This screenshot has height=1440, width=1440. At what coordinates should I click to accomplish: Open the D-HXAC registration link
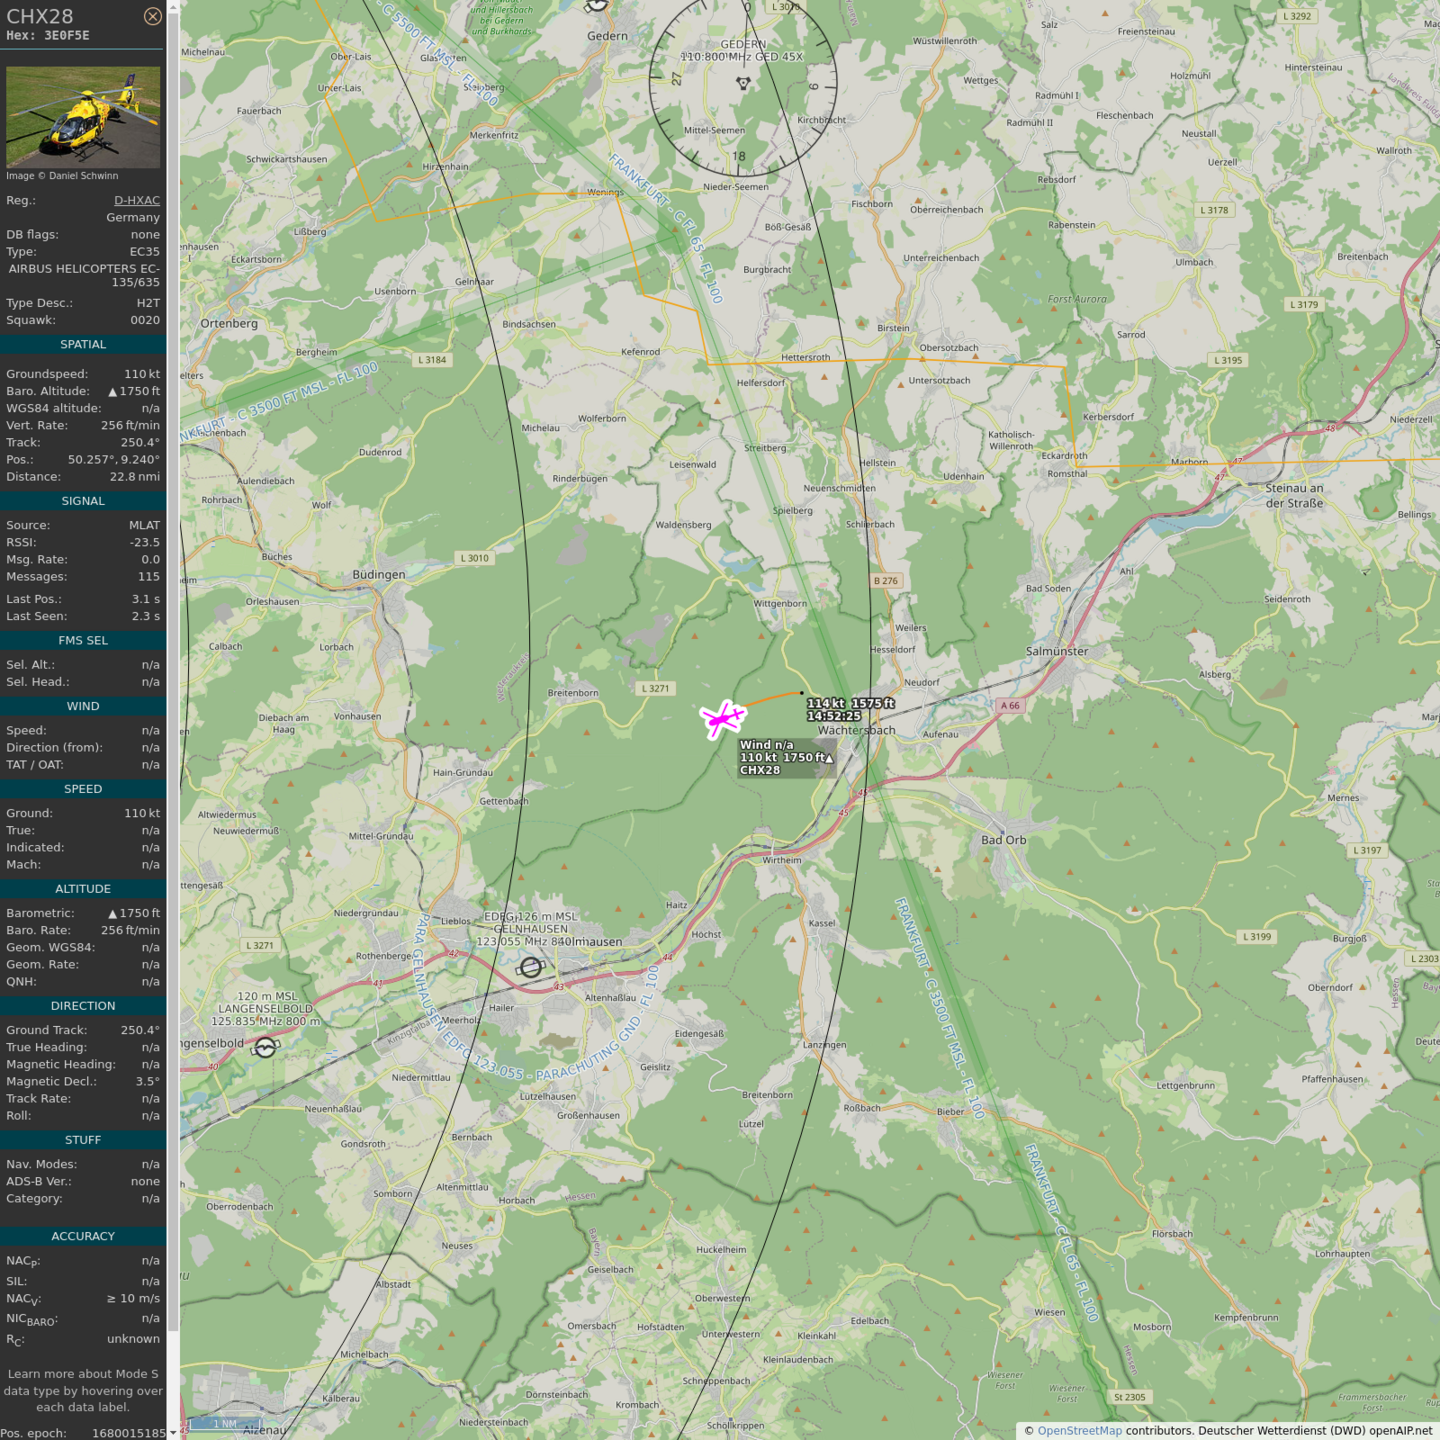136,200
